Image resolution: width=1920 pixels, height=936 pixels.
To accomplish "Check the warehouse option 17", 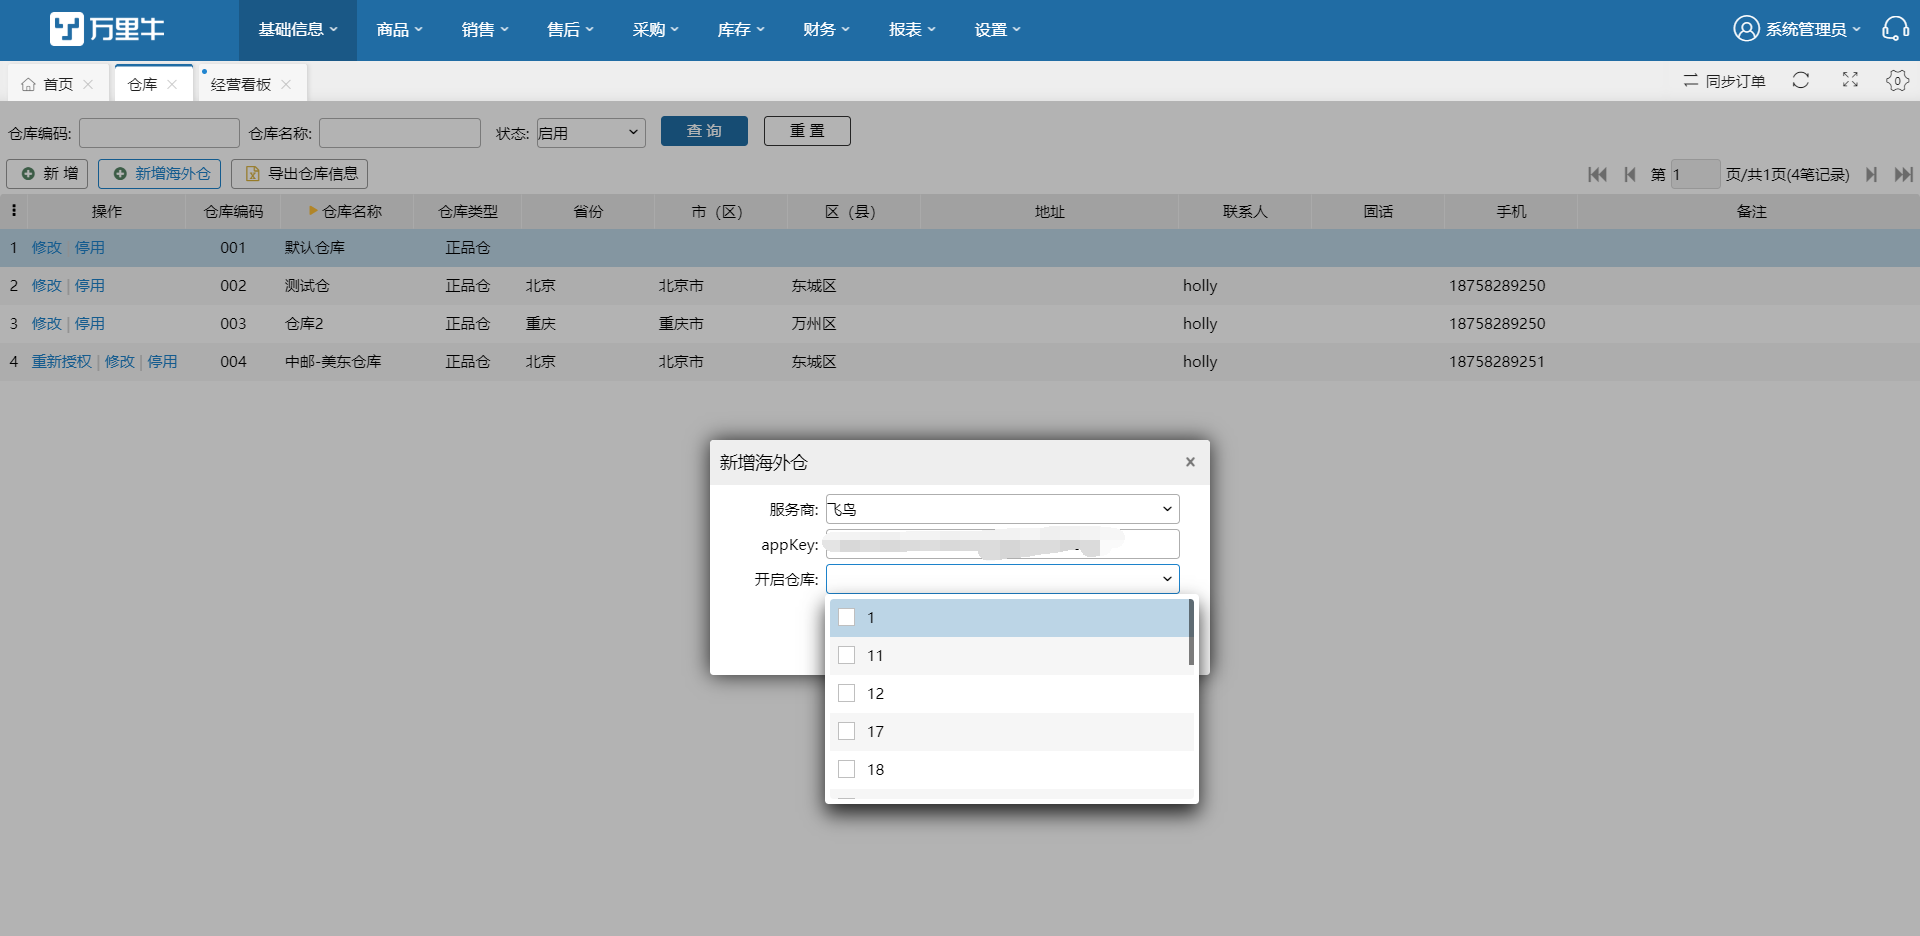I will tap(847, 731).
